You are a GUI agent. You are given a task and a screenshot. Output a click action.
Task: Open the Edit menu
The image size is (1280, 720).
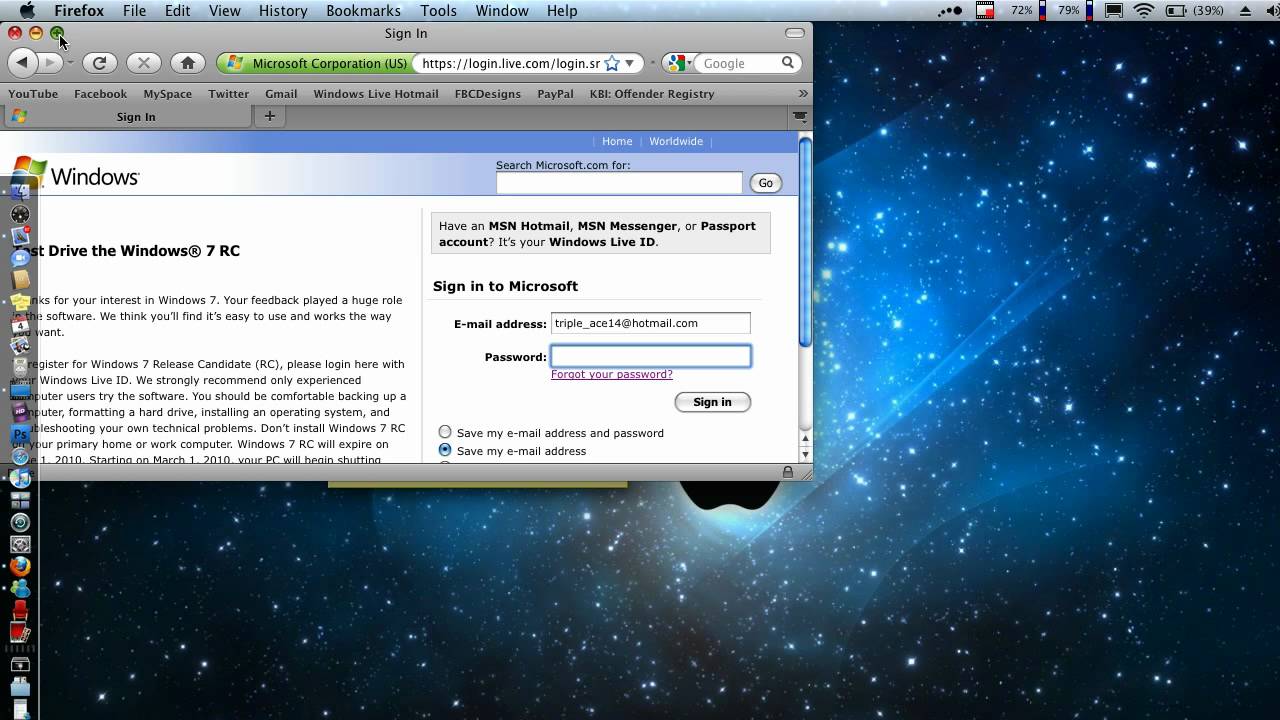point(178,11)
